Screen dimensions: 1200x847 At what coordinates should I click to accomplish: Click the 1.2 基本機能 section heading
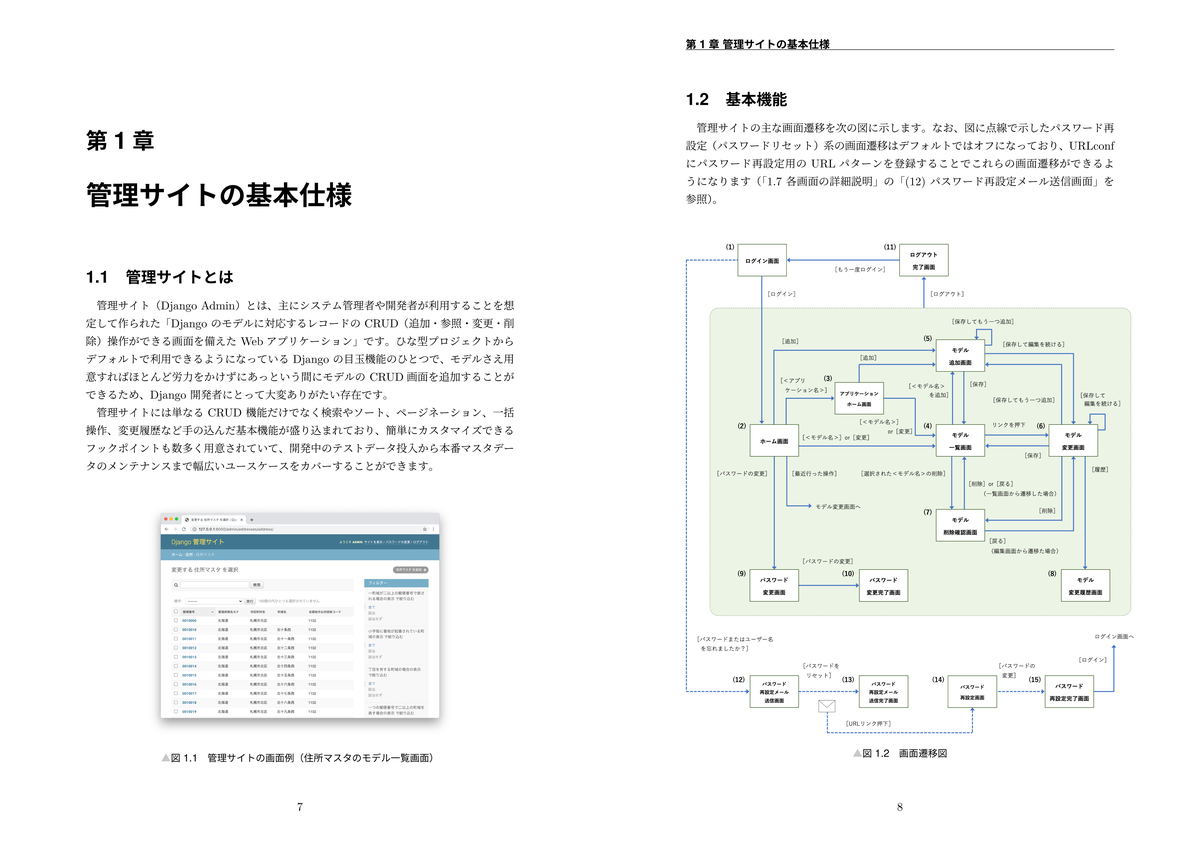coord(736,100)
